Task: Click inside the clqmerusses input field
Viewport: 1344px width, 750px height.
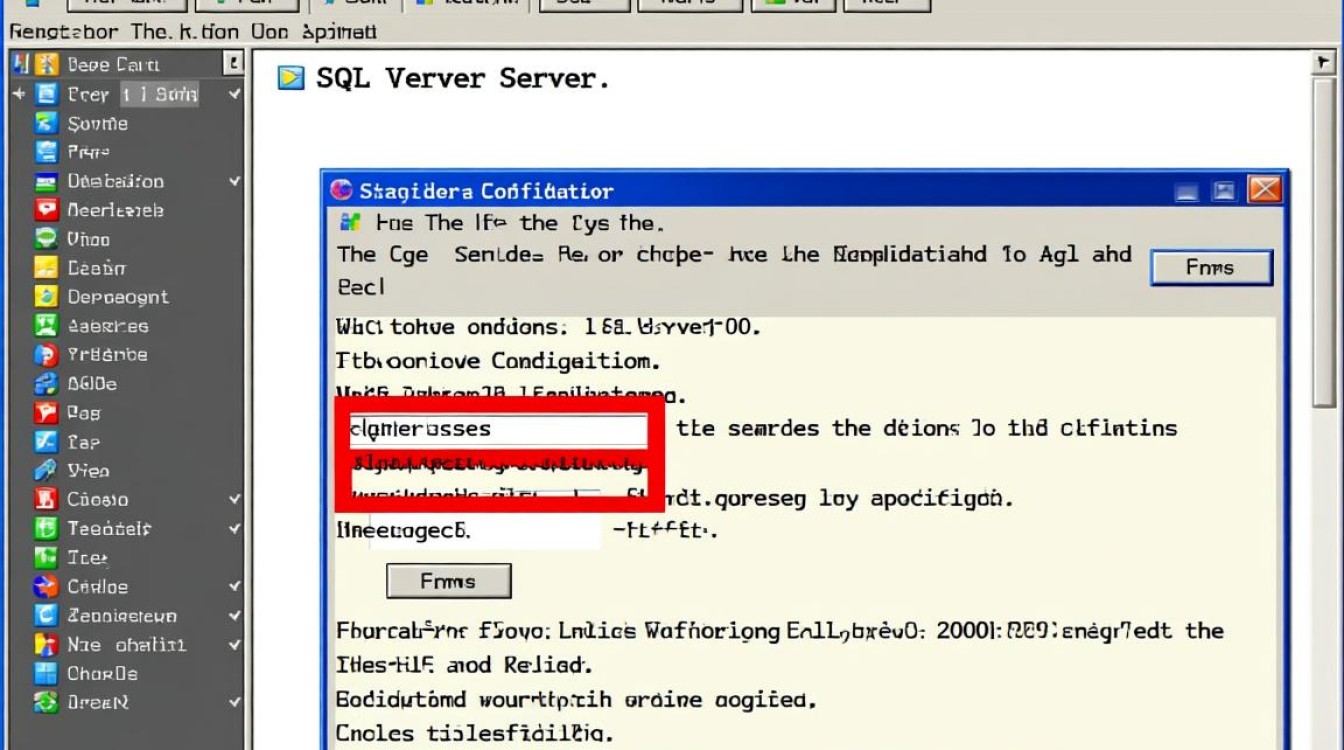Action: click(x=500, y=429)
